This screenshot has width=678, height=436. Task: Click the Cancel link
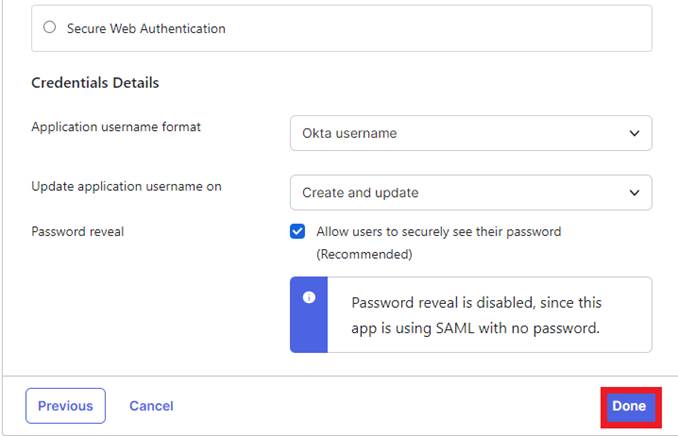(x=151, y=406)
